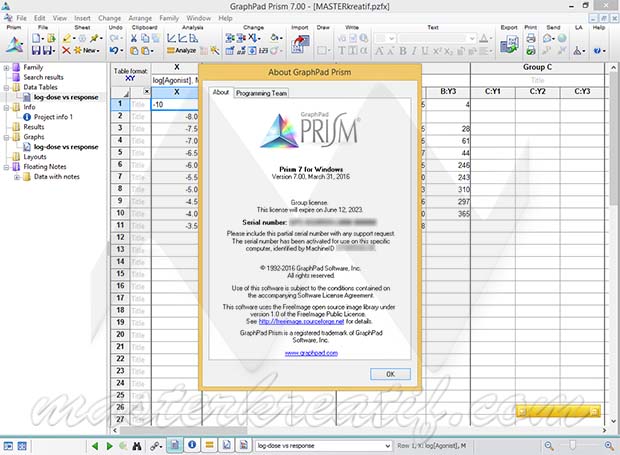Open the File menu
Image resolution: width=620 pixels, height=455 pixels.
click(21, 18)
